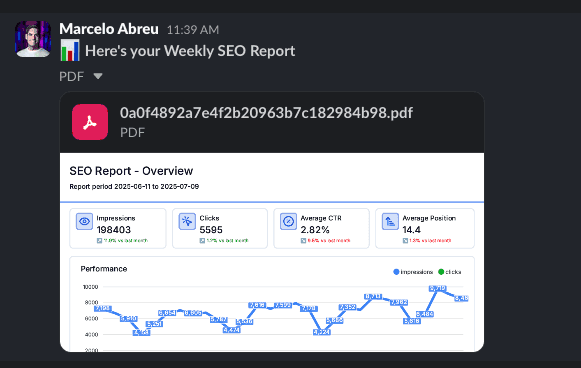The height and width of the screenshot is (368, 581).
Task: Click the Clicks cursor icon
Action: (x=187, y=221)
